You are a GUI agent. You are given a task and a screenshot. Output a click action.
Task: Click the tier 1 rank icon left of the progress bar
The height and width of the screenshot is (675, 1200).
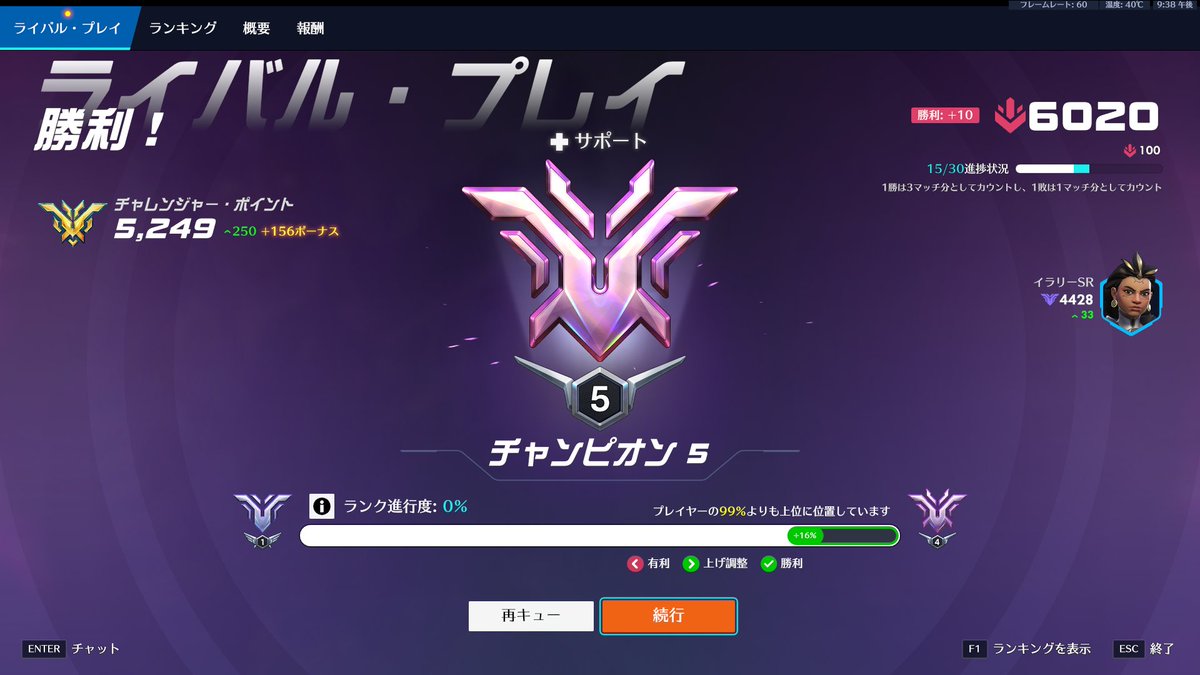pos(262,520)
